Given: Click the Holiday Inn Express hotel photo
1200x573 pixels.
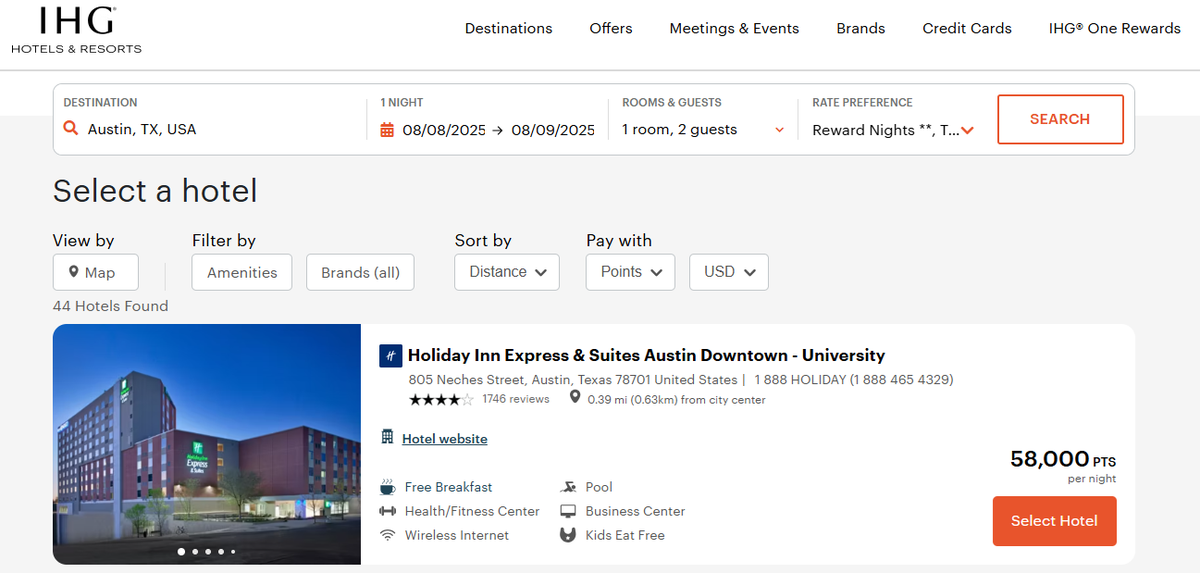Looking at the screenshot, I should coord(207,444).
